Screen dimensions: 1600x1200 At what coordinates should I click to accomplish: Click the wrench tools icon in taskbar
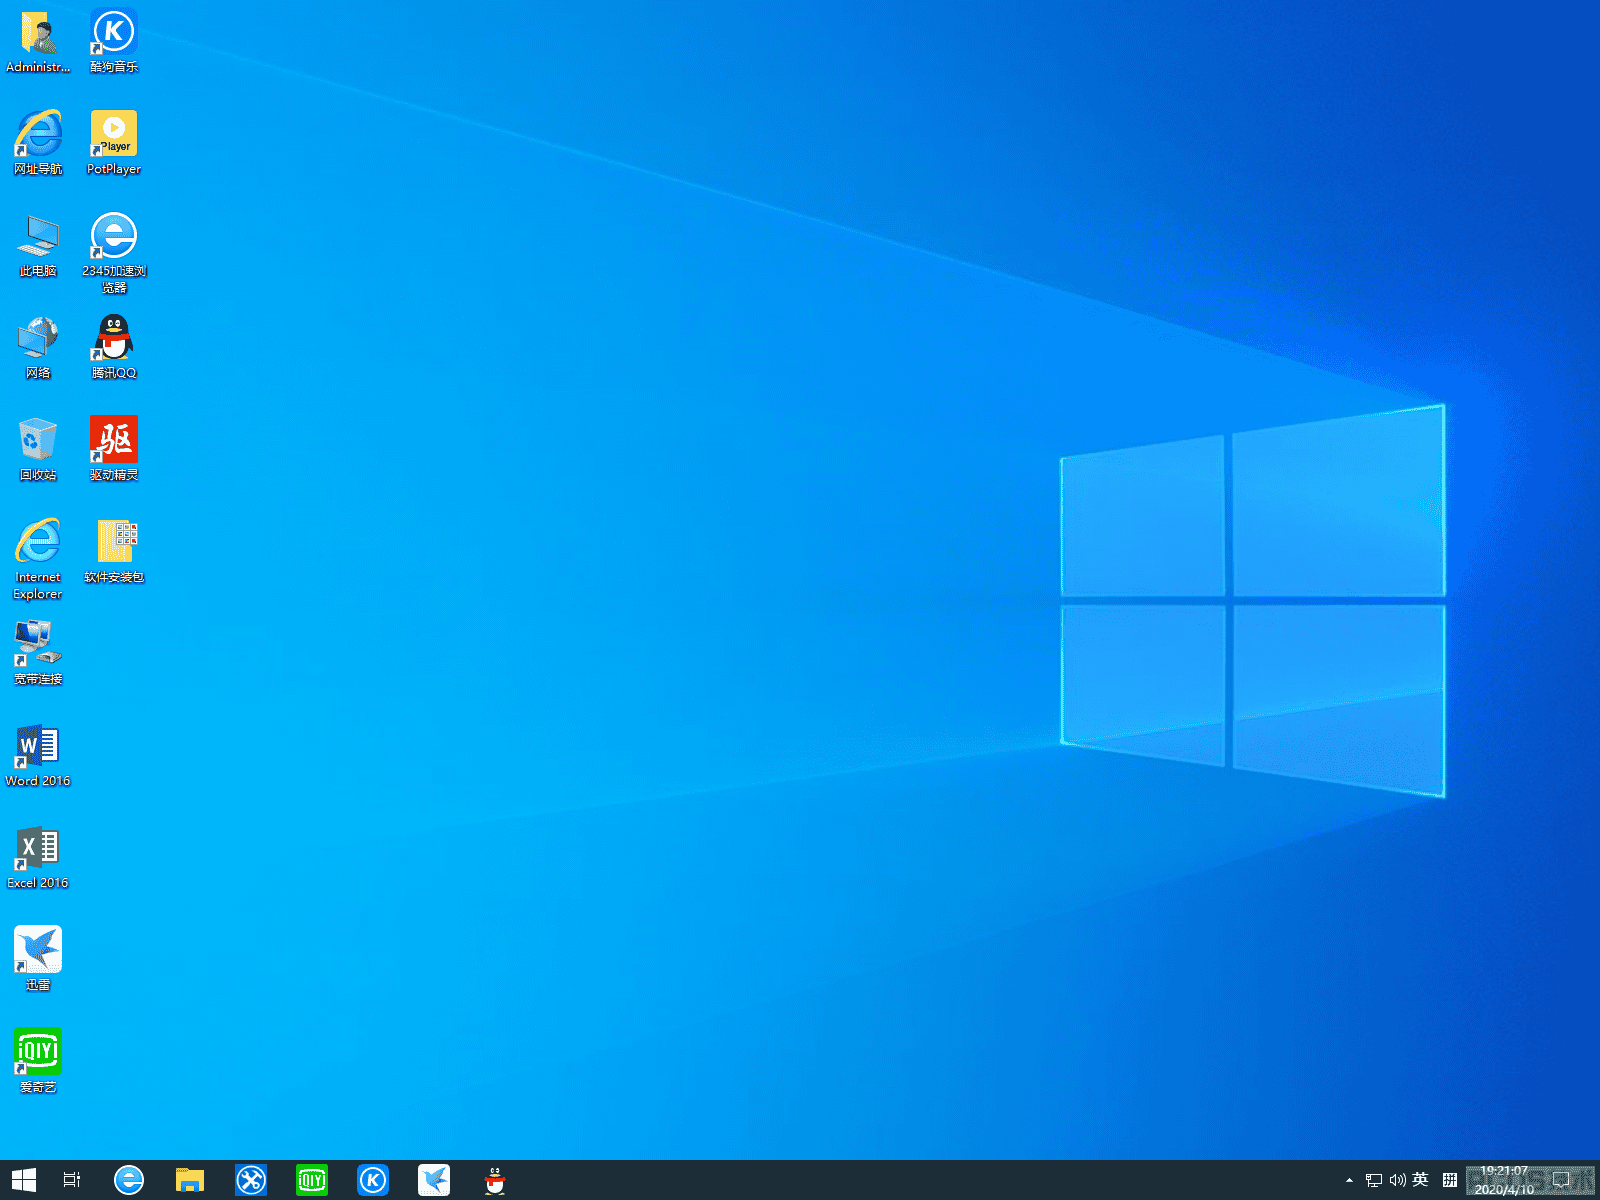click(x=251, y=1180)
